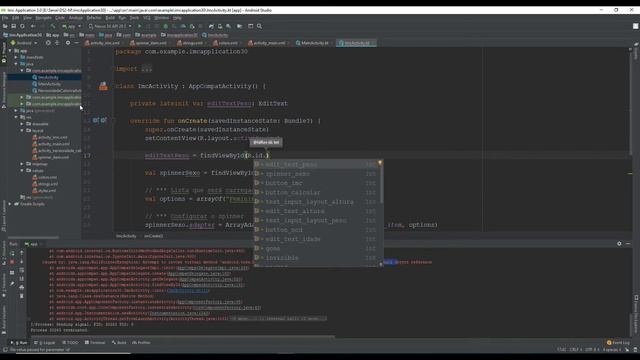Open the File menu
The width and height of the screenshot is (640, 360).
(x=5, y=18)
